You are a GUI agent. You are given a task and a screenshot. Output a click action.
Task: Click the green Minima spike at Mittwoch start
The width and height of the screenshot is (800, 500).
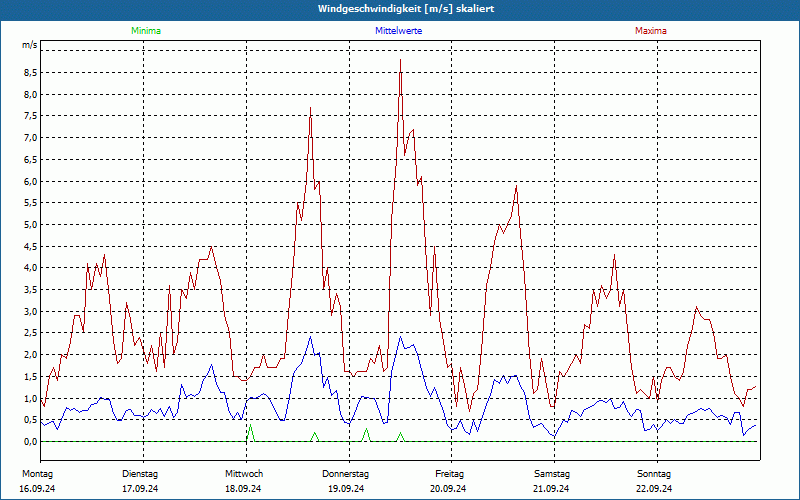(x=250, y=426)
